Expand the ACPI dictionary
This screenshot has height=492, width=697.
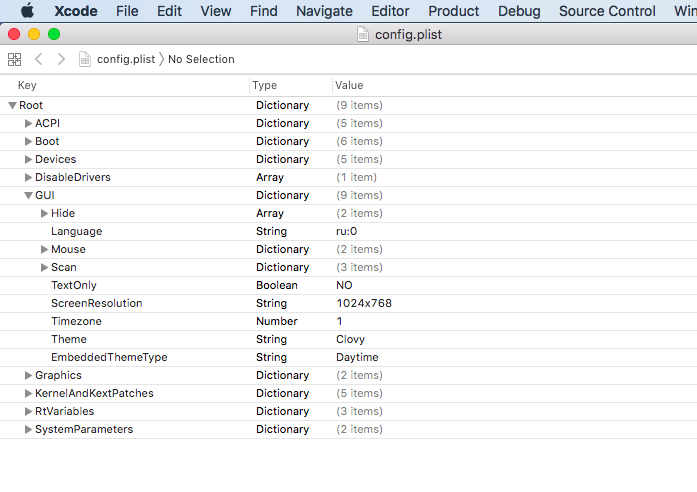[28, 123]
